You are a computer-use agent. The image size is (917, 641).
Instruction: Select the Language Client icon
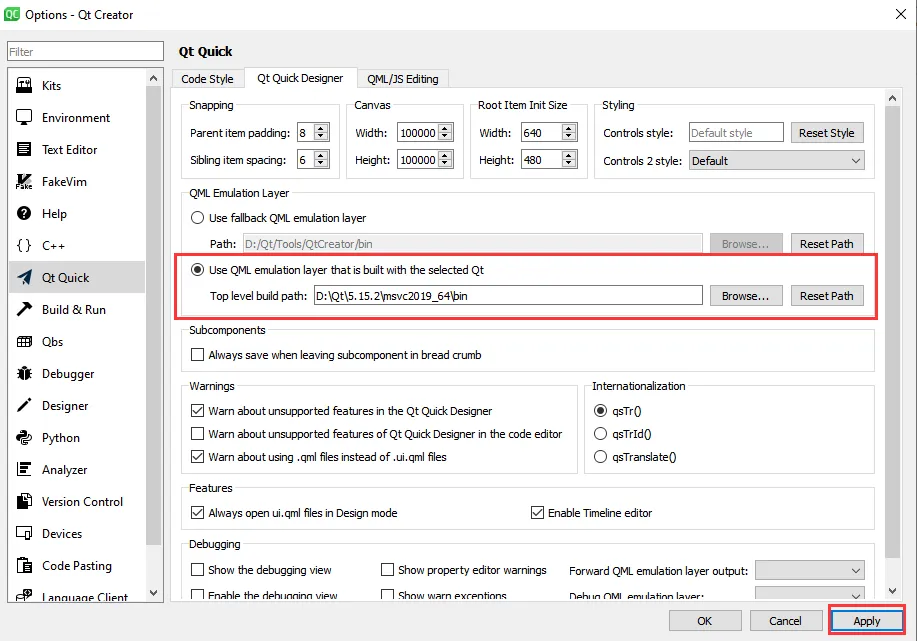pos(24,596)
